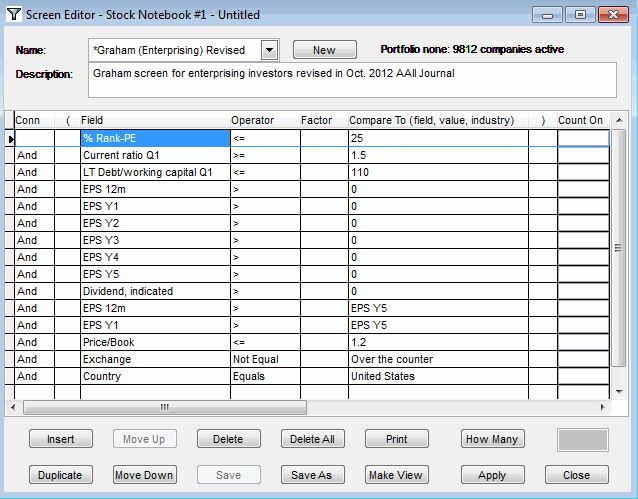Duplicate the selected criterion row

pyautogui.click(x=60, y=475)
